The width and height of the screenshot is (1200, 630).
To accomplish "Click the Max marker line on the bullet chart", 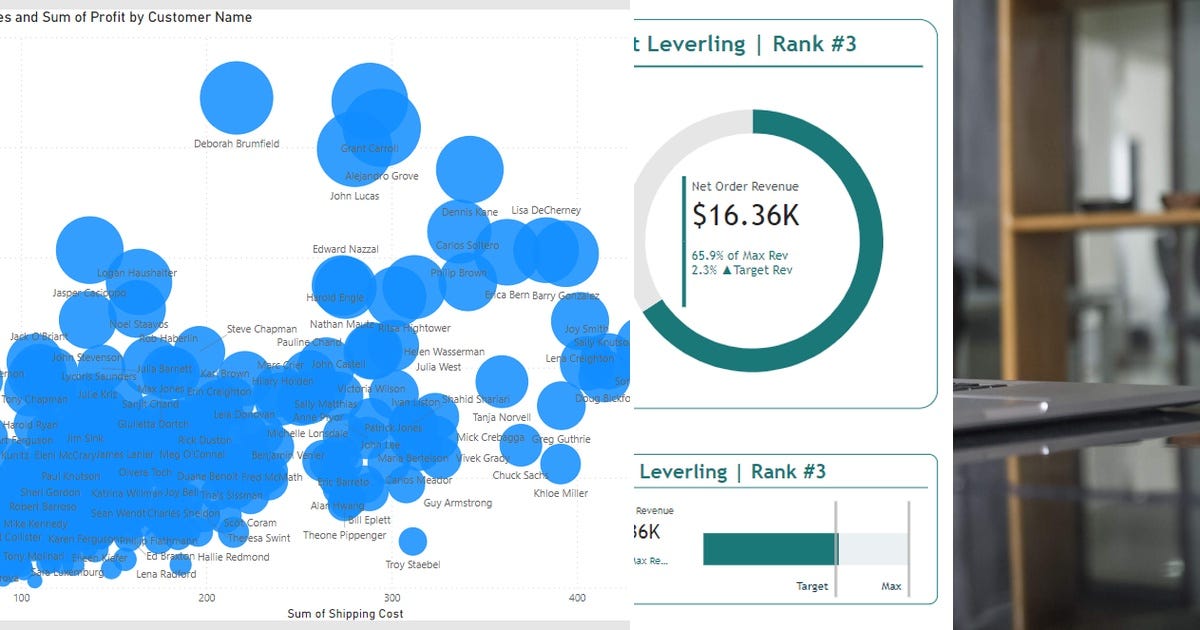I will (908, 547).
